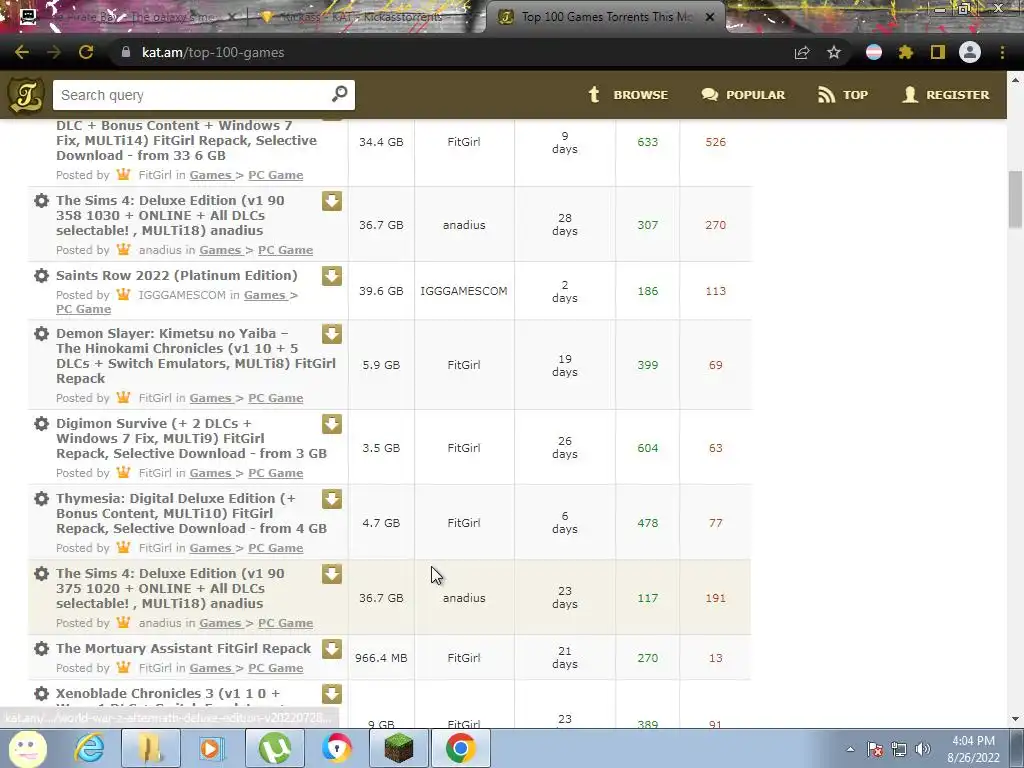This screenshot has height=768, width=1024.
Task: Click gear icon beside Xenoblade Chronicles 3
Action: coord(41,694)
